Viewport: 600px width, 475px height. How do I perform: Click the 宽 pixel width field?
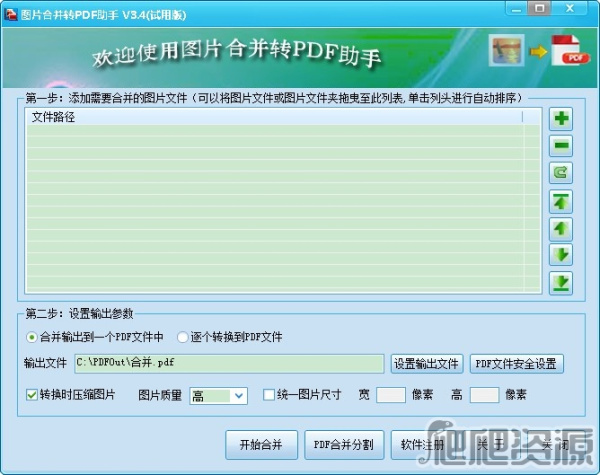click(x=391, y=395)
